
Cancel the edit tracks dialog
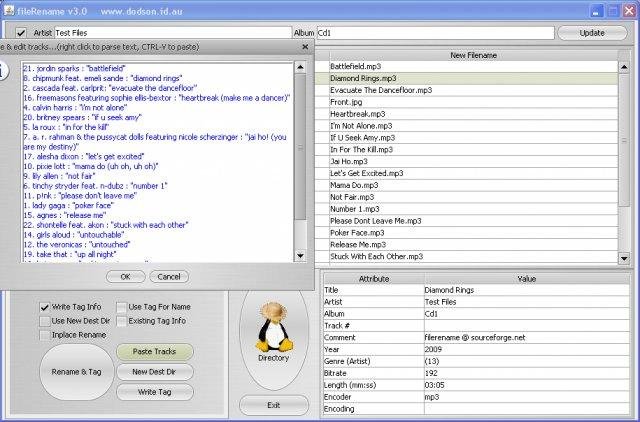tap(168, 276)
